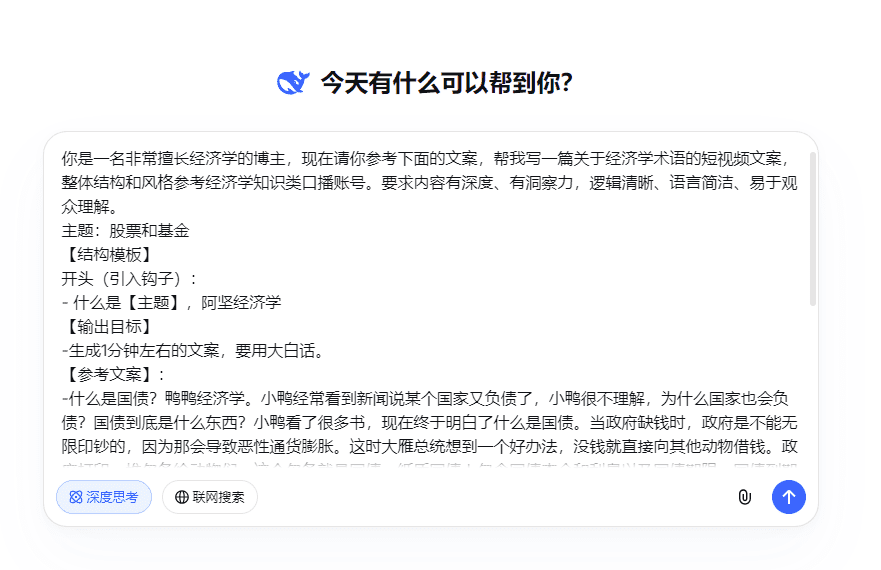Screen dimensions: 881x570
Task: Click the 开头(引入钩子): line
Action: (x=130, y=279)
